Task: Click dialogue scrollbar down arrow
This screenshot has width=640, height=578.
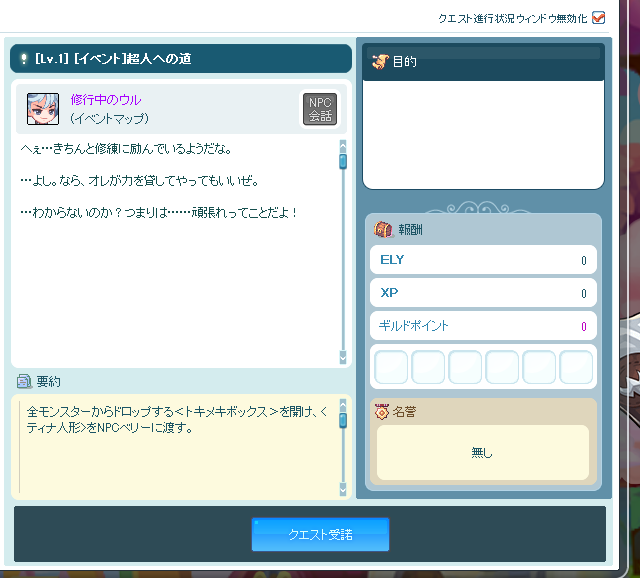Action: point(343,357)
